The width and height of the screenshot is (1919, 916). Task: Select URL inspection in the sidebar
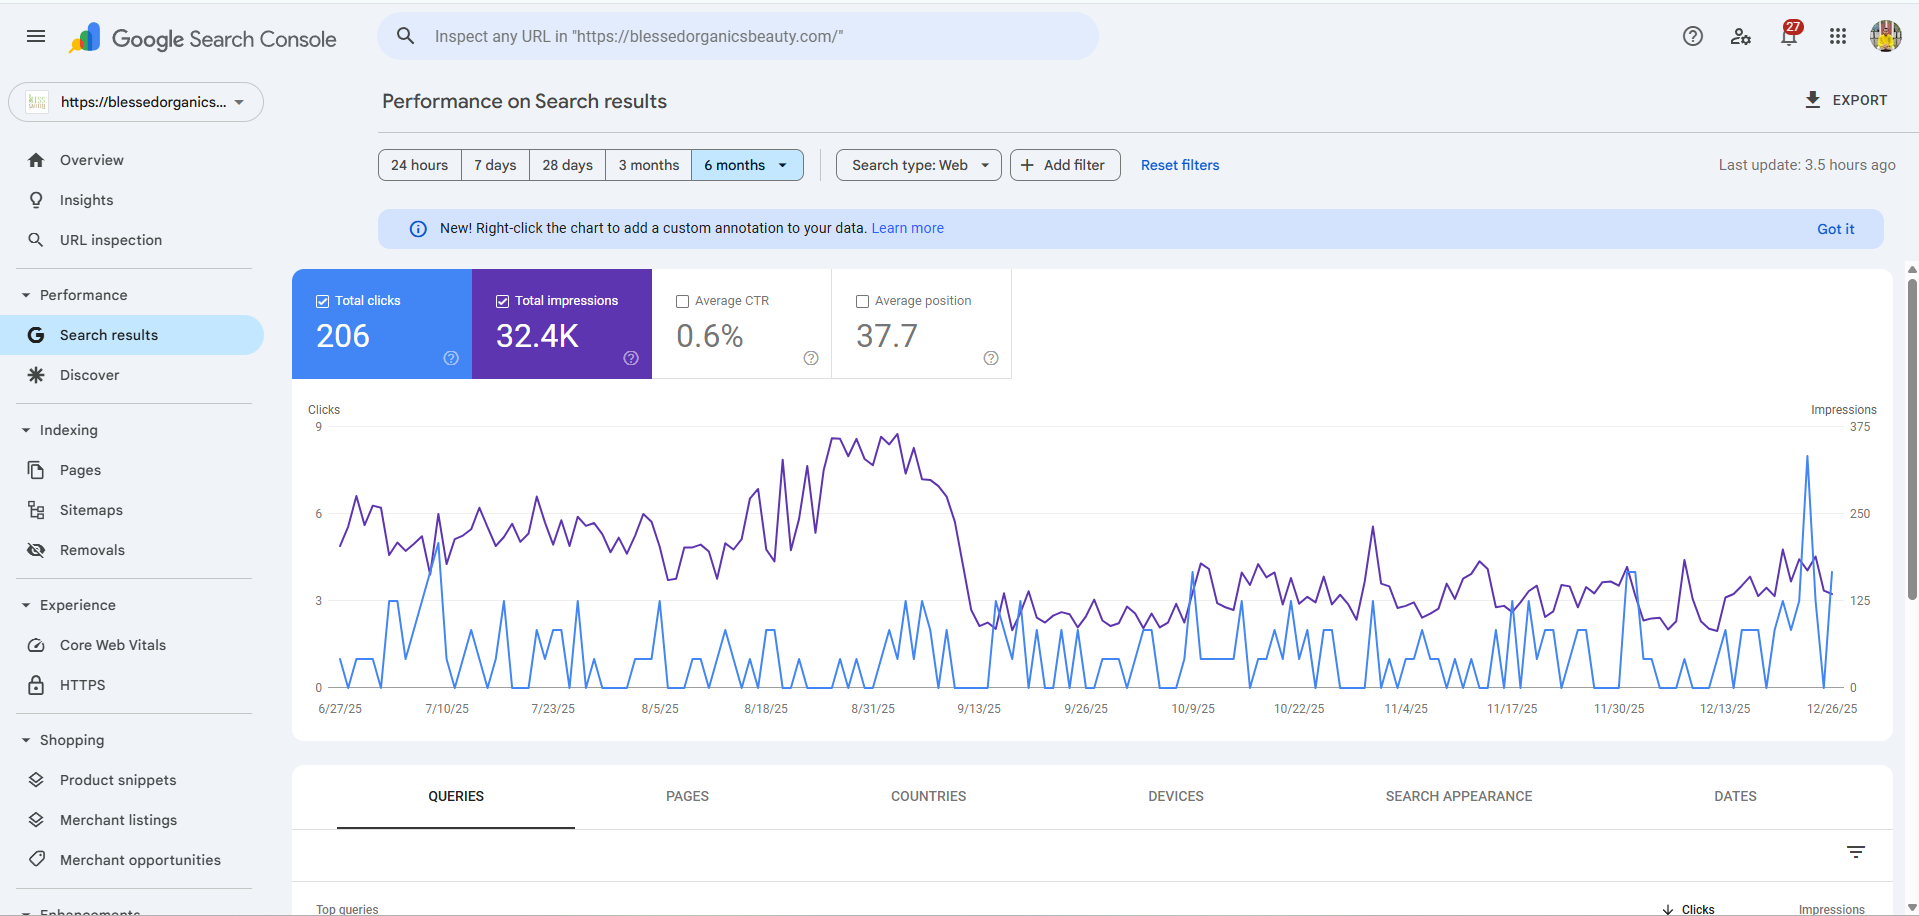109,239
